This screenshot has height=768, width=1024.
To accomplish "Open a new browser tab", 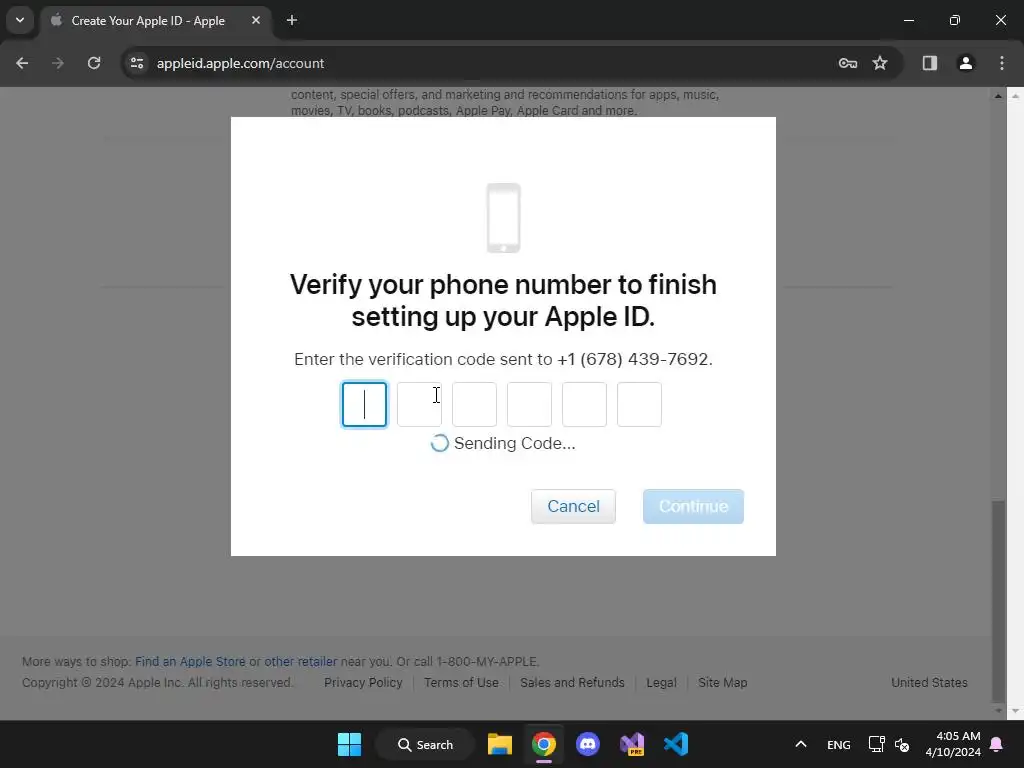I will coord(292,20).
